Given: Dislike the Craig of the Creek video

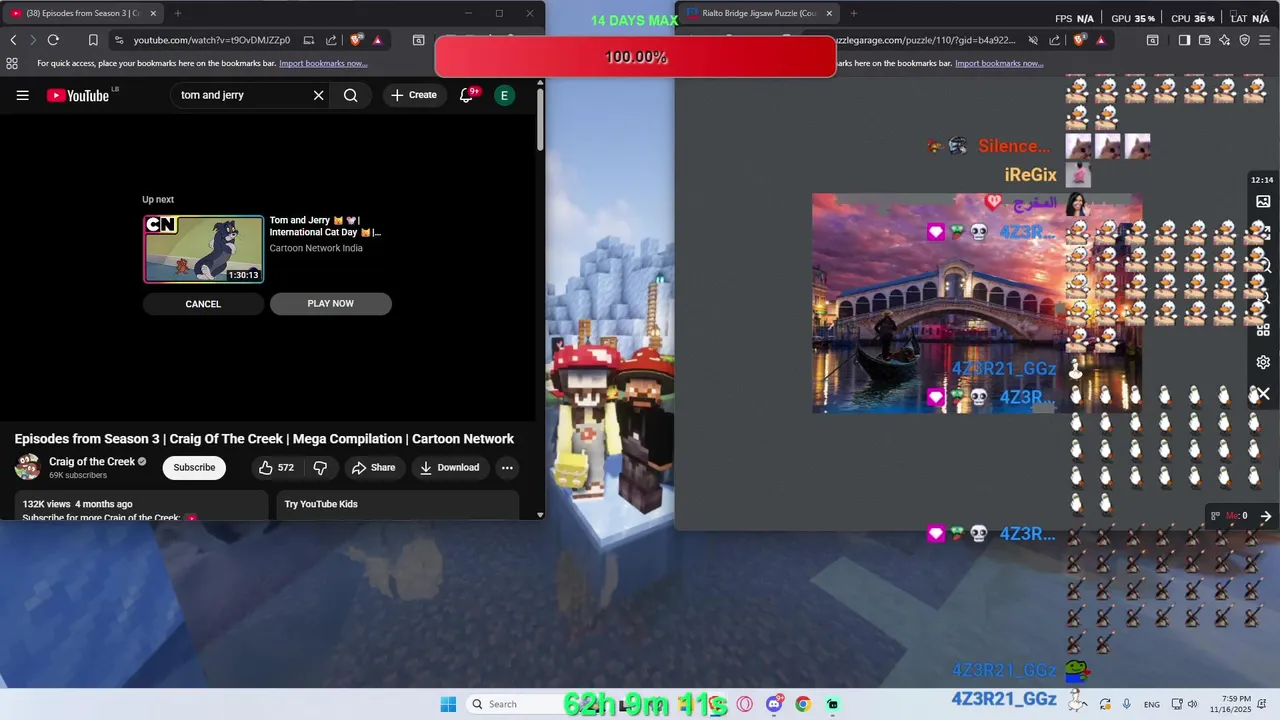Looking at the screenshot, I should 320,467.
